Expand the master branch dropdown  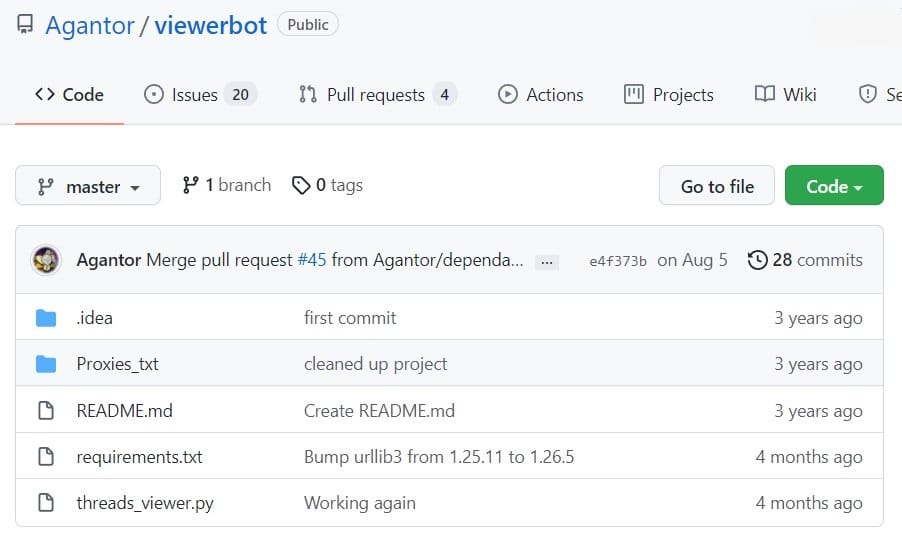pos(88,185)
